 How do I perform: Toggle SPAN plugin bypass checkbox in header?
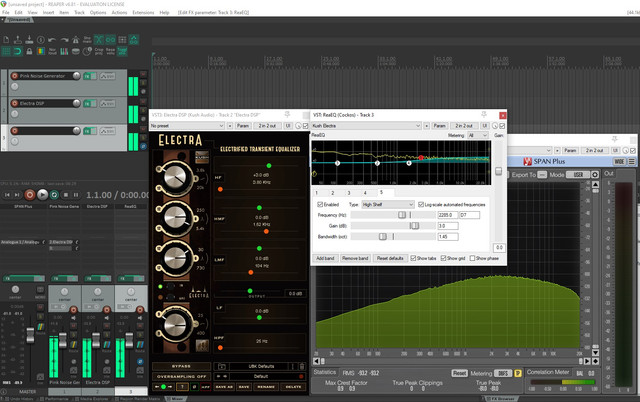(633, 151)
